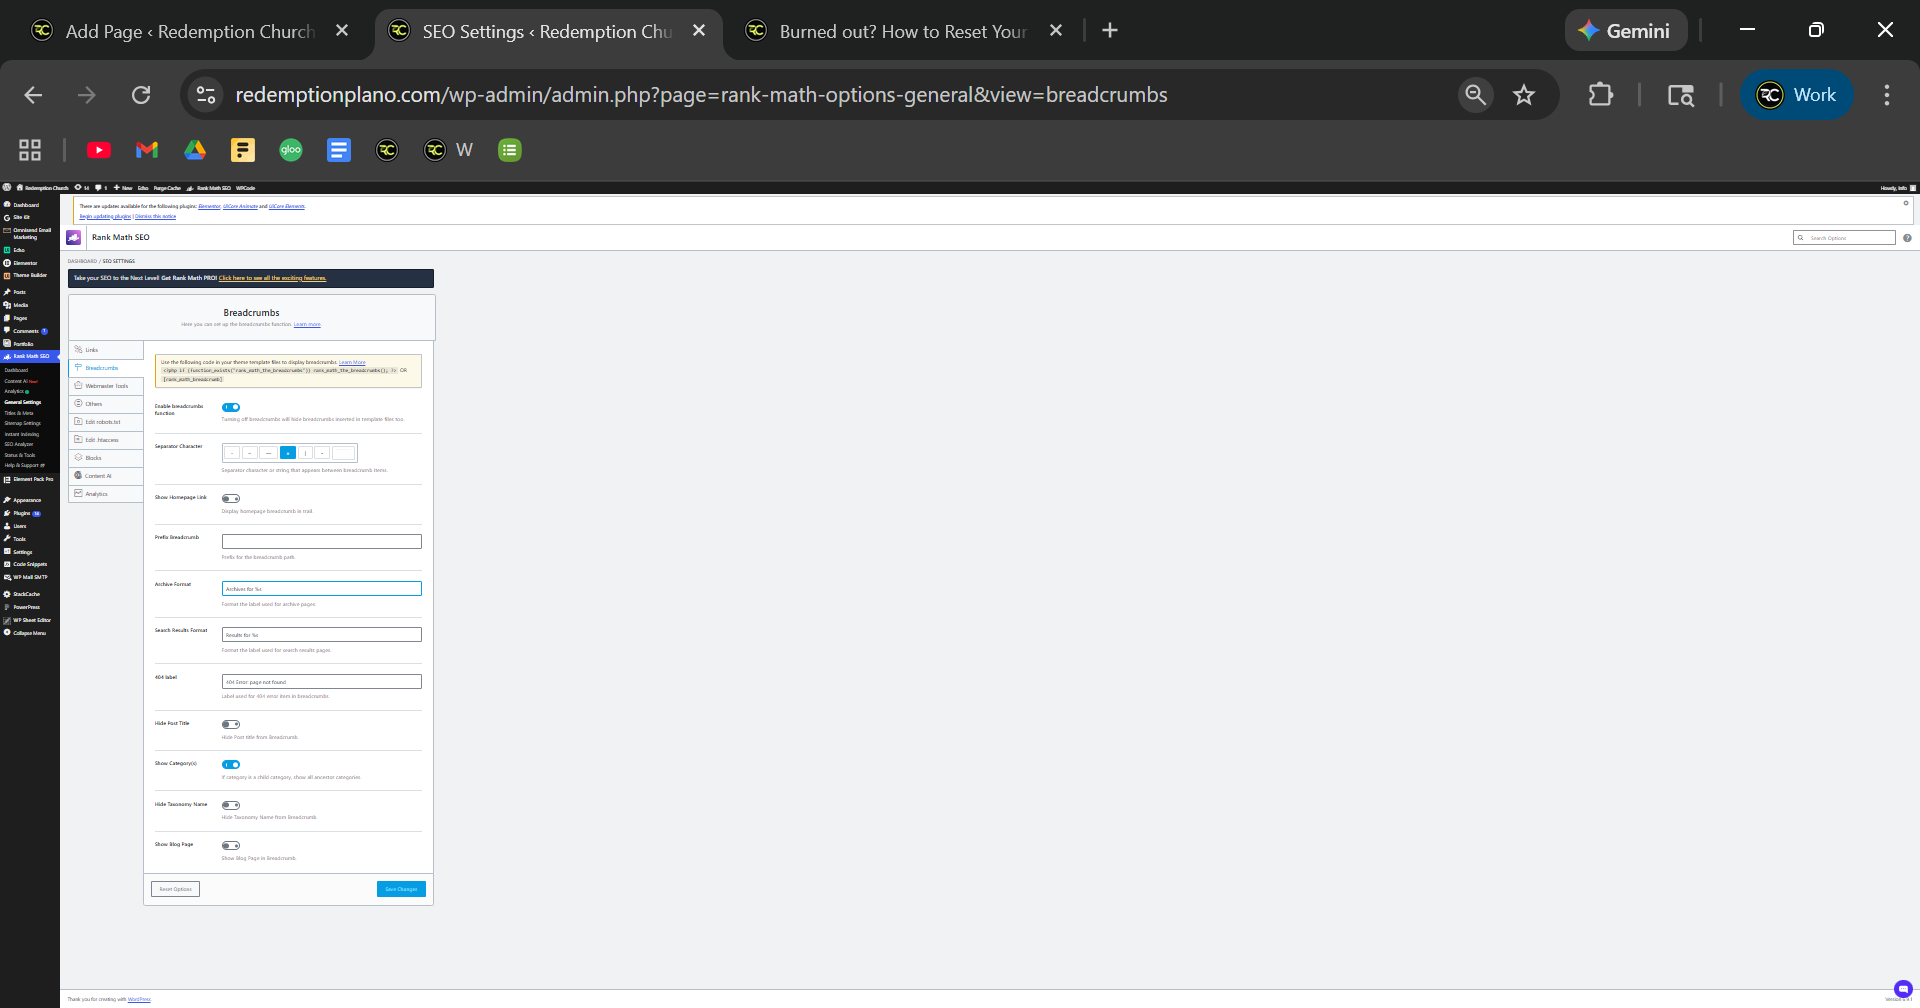Switch to the Add Page browser tab
Image resolution: width=1920 pixels, height=1008 pixels.
(x=190, y=31)
